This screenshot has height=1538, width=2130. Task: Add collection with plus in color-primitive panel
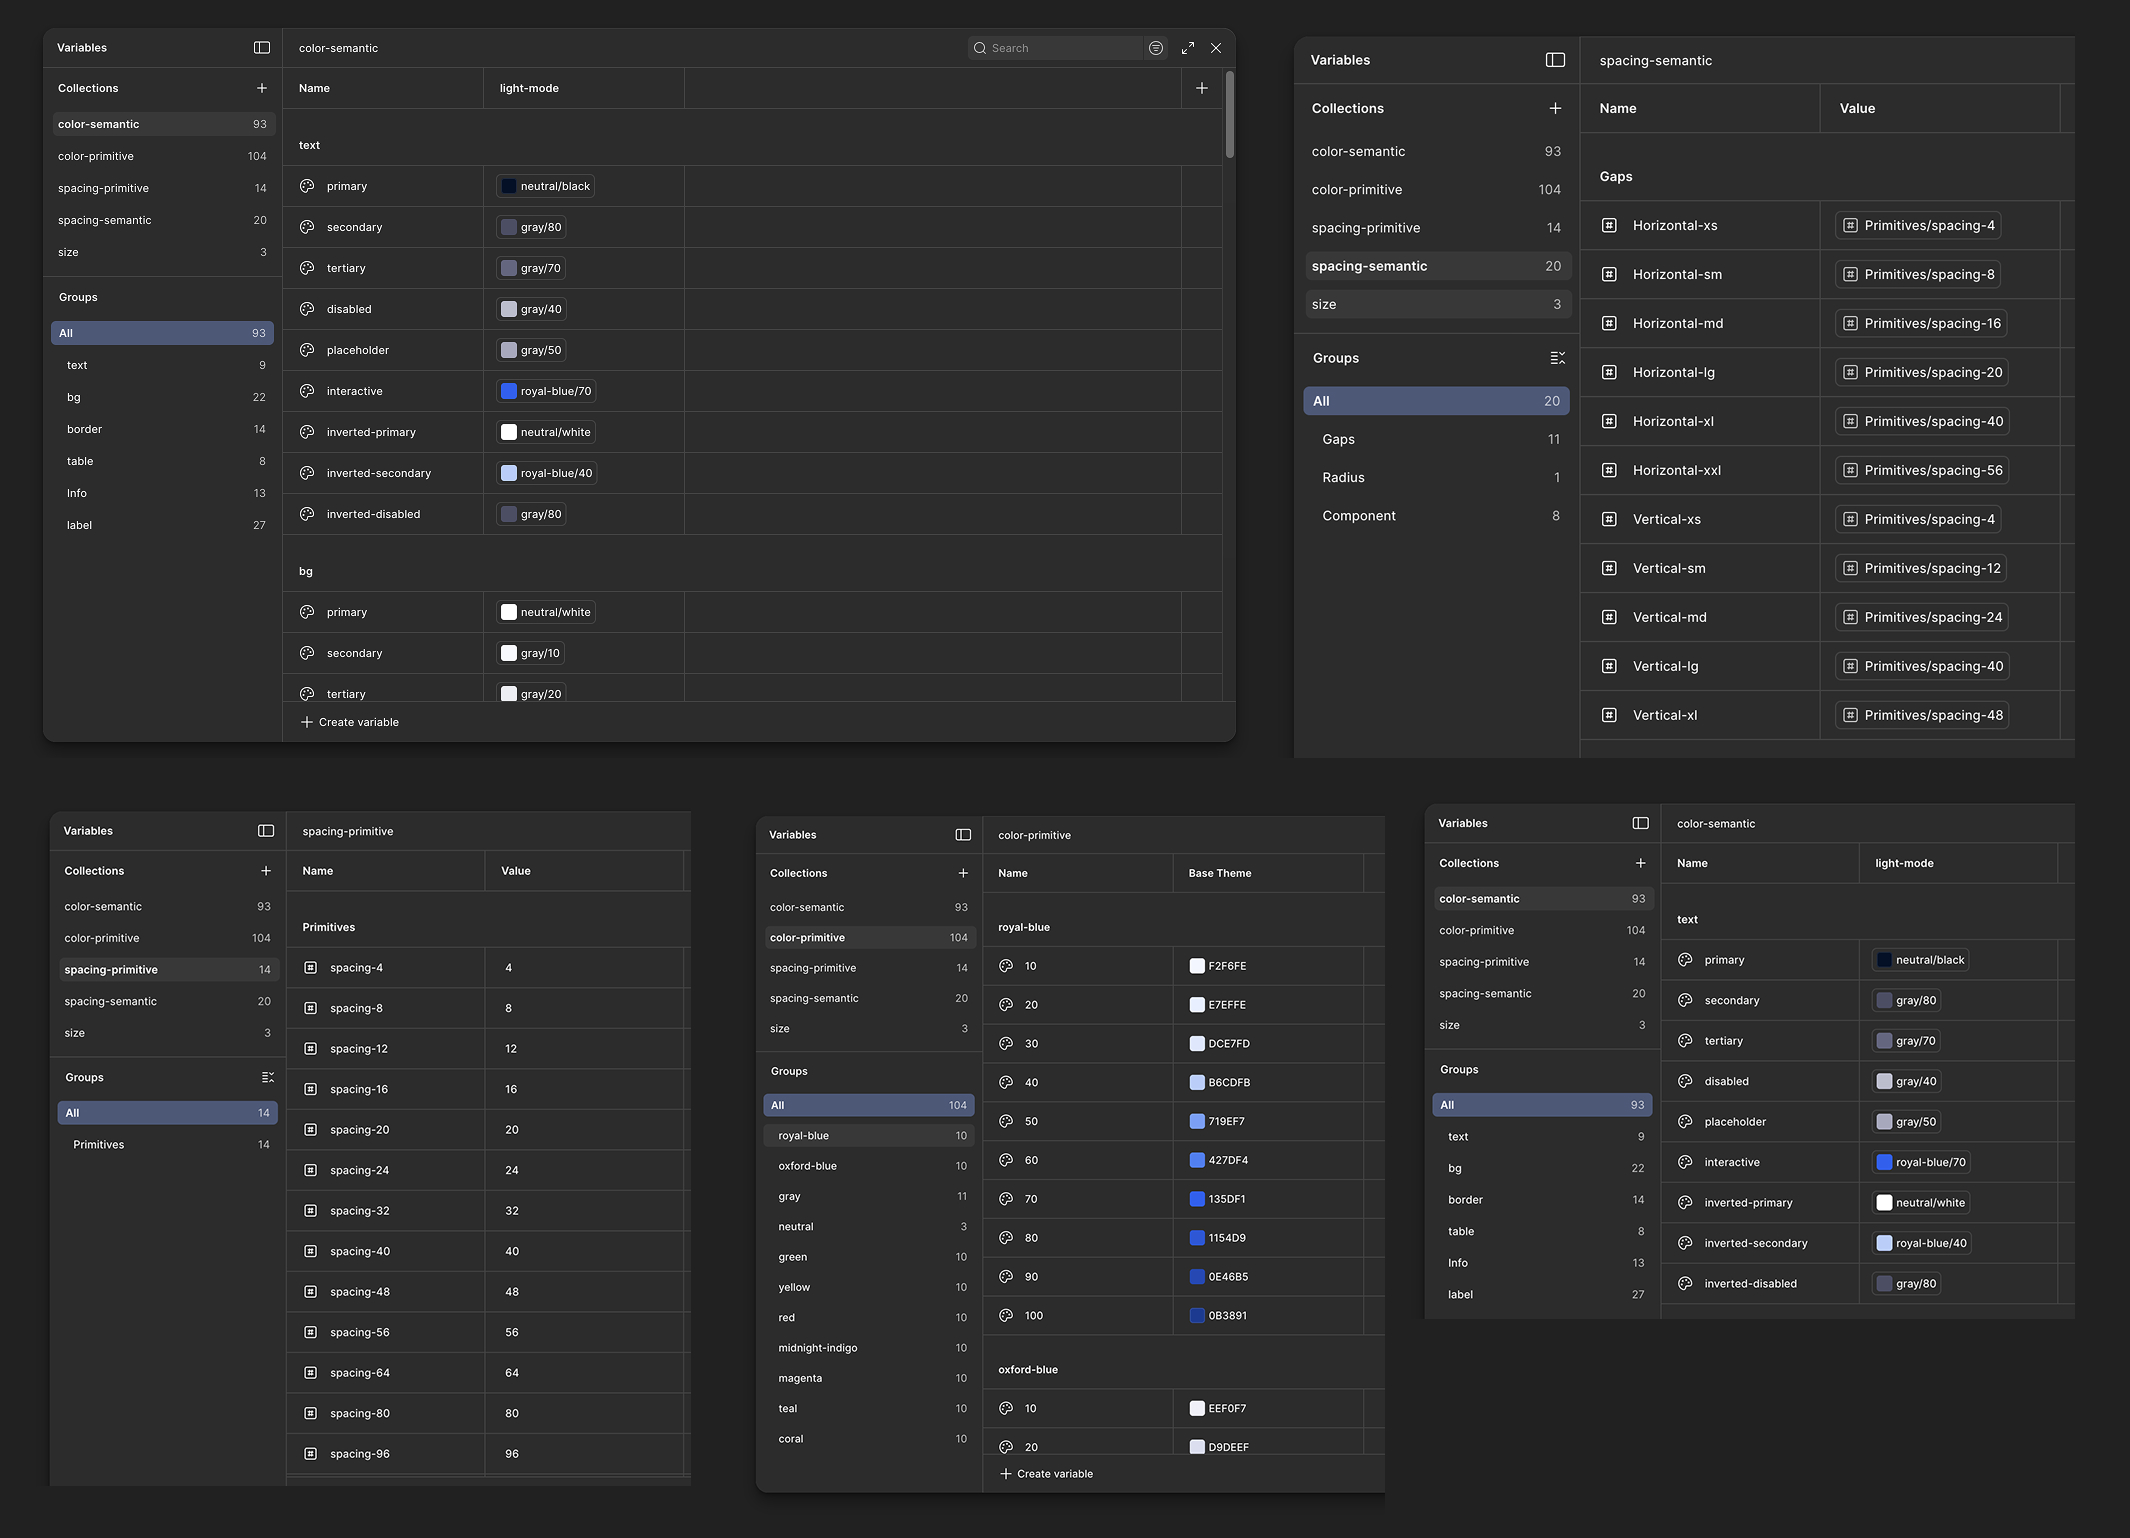pos(963,873)
